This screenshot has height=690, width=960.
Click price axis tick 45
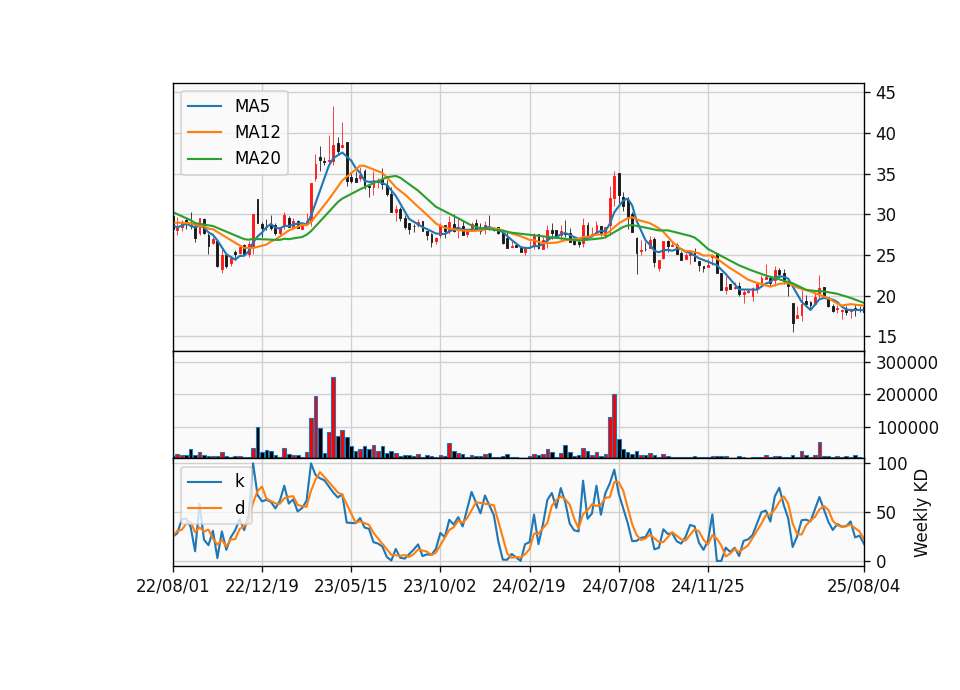click(x=885, y=93)
